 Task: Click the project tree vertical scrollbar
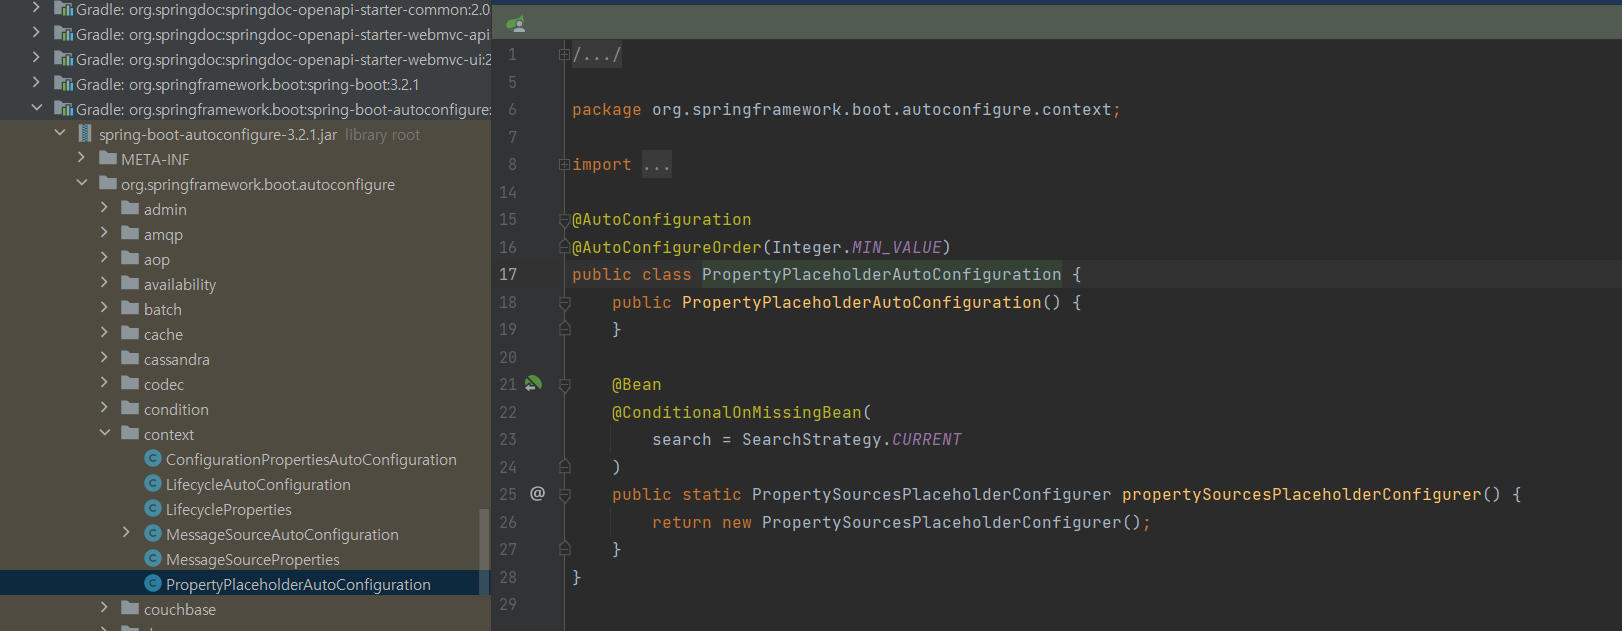485,552
